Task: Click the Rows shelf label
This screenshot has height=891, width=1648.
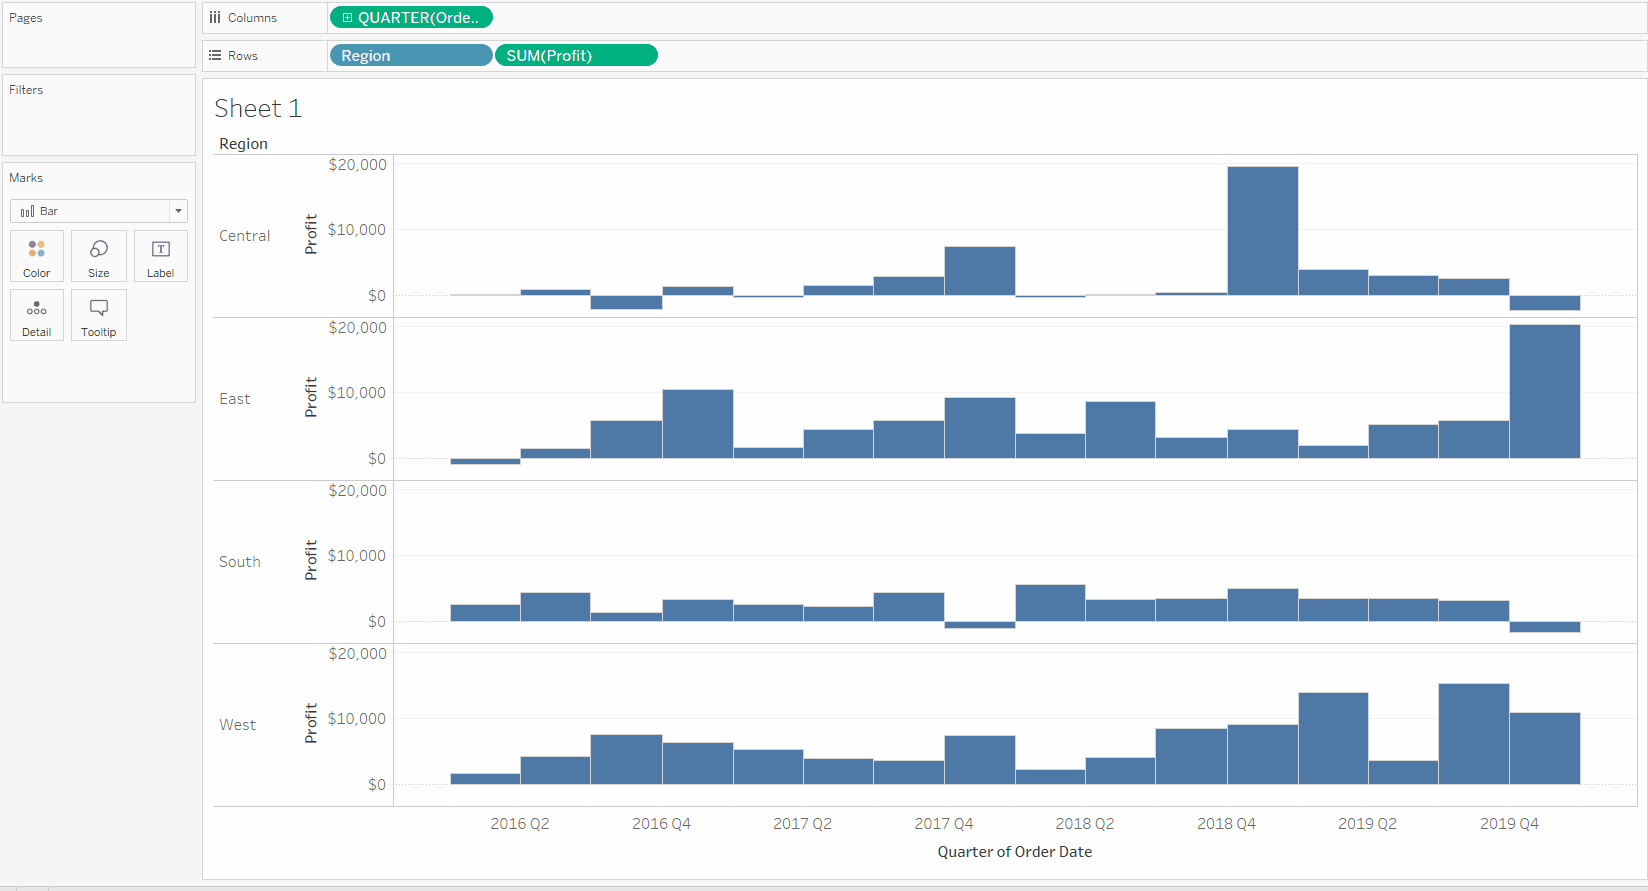Action: point(243,56)
